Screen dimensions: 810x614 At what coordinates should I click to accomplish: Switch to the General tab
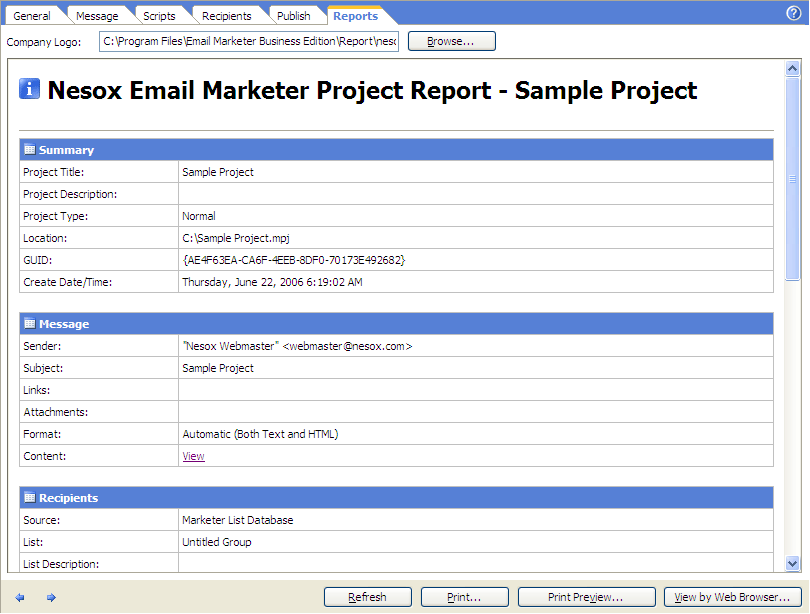32,16
